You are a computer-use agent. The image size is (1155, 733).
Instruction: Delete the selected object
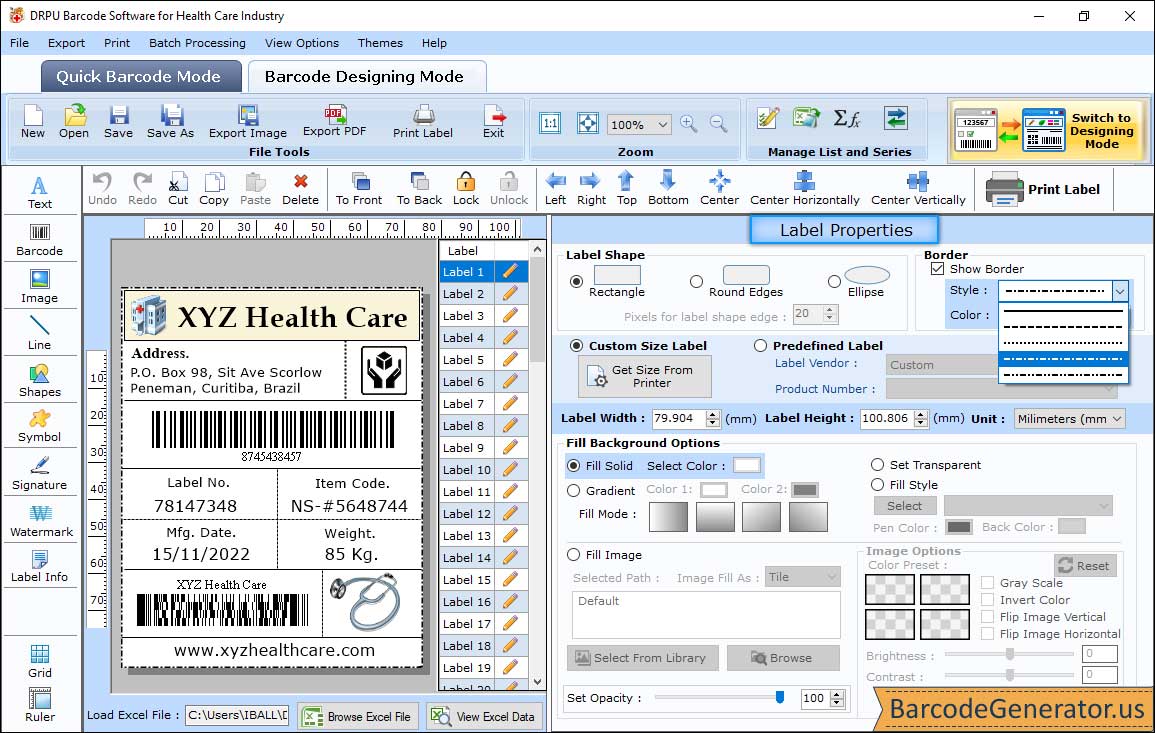pyautogui.click(x=301, y=189)
